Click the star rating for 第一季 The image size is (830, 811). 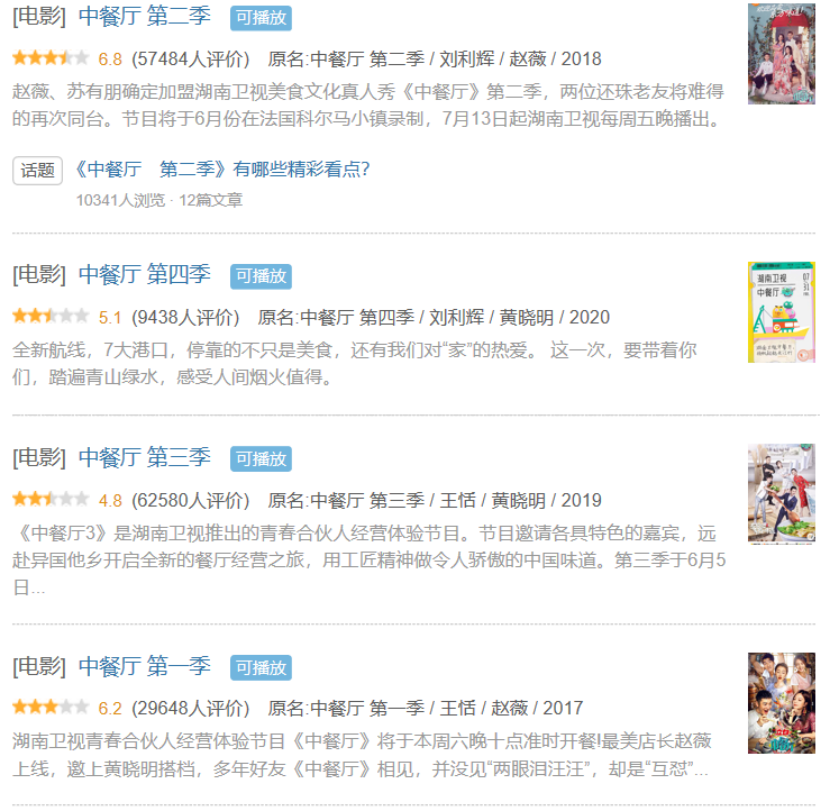[51, 707]
